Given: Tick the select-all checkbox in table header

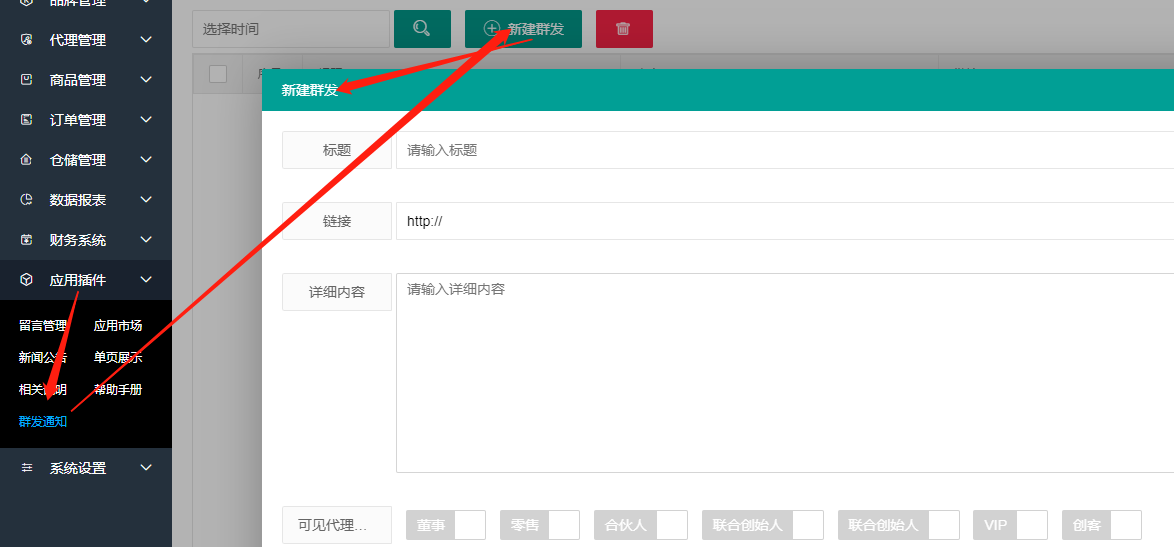Looking at the screenshot, I should coord(218,73).
